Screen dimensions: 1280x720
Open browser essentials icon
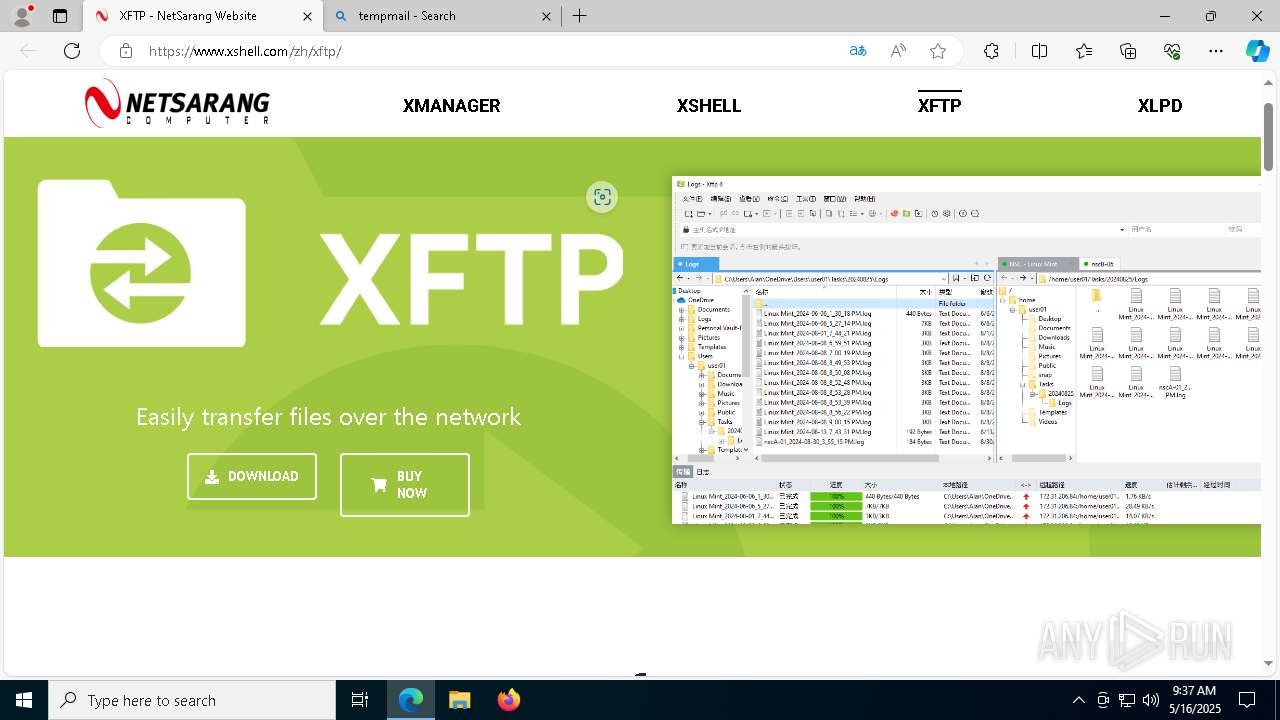(x=1172, y=51)
